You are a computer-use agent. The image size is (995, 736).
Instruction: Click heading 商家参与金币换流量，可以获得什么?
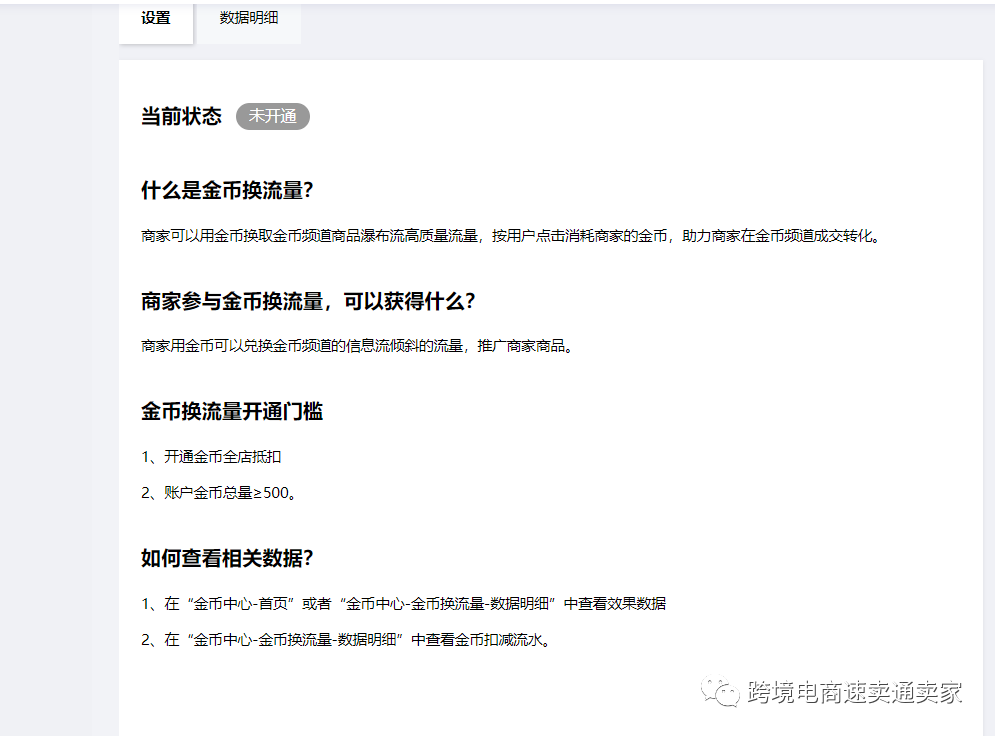308,301
